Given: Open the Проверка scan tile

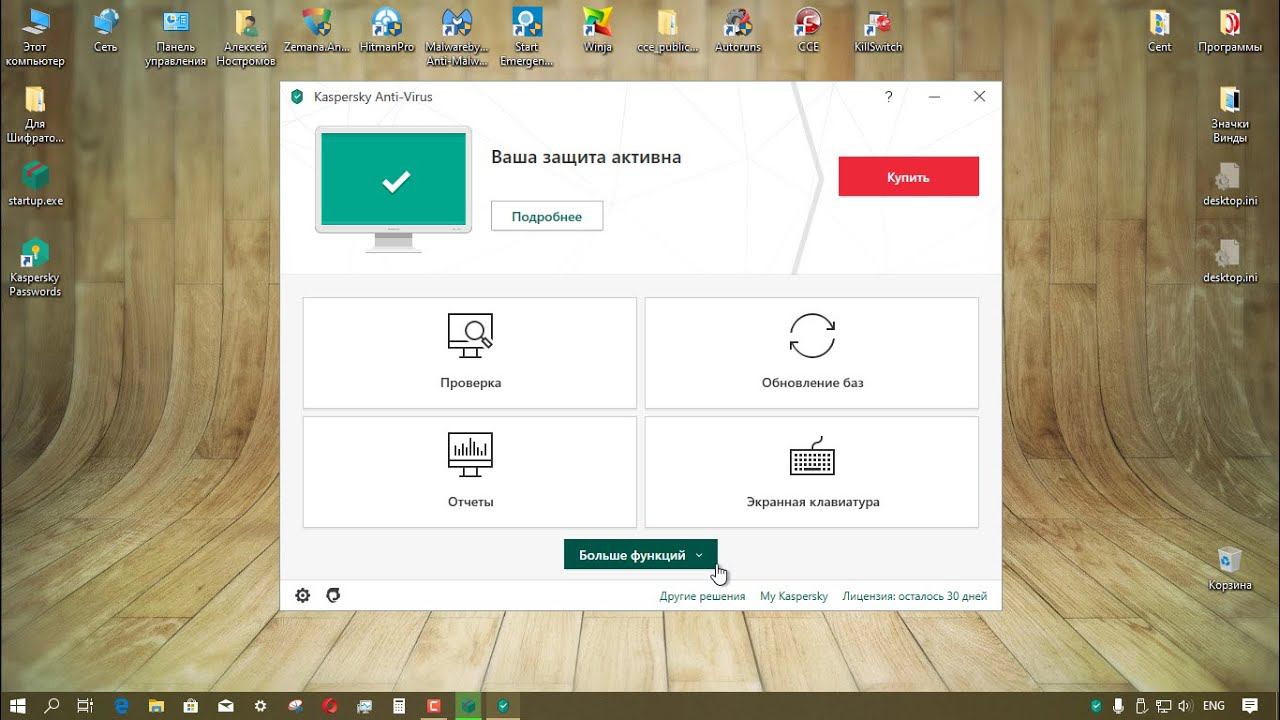Looking at the screenshot, I should pyautogui.click(x=469, y=353).
